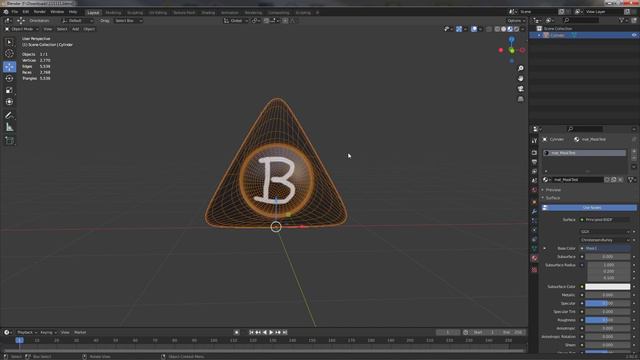This screenshot has width=640, height=360.
Task: Open the Texture properties checker tab
Action: pyautogui.click(x=534, y=270)
